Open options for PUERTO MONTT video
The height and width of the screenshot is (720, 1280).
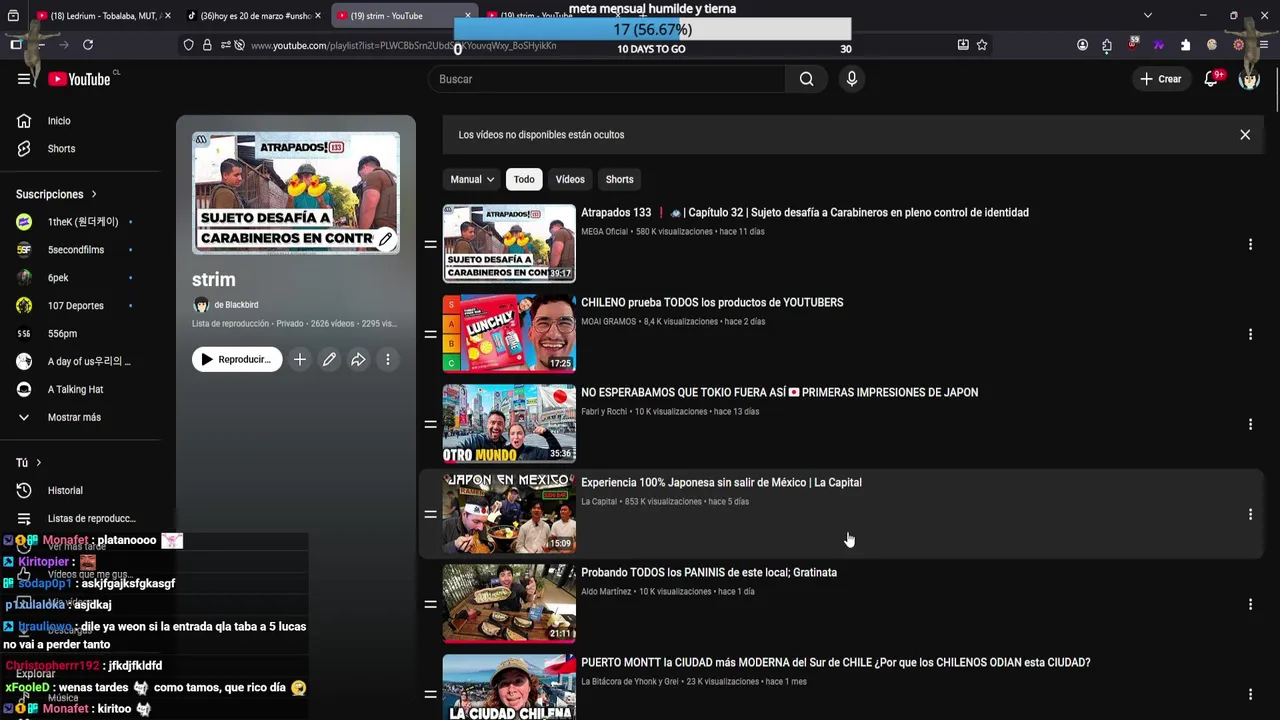point(1250,694)
